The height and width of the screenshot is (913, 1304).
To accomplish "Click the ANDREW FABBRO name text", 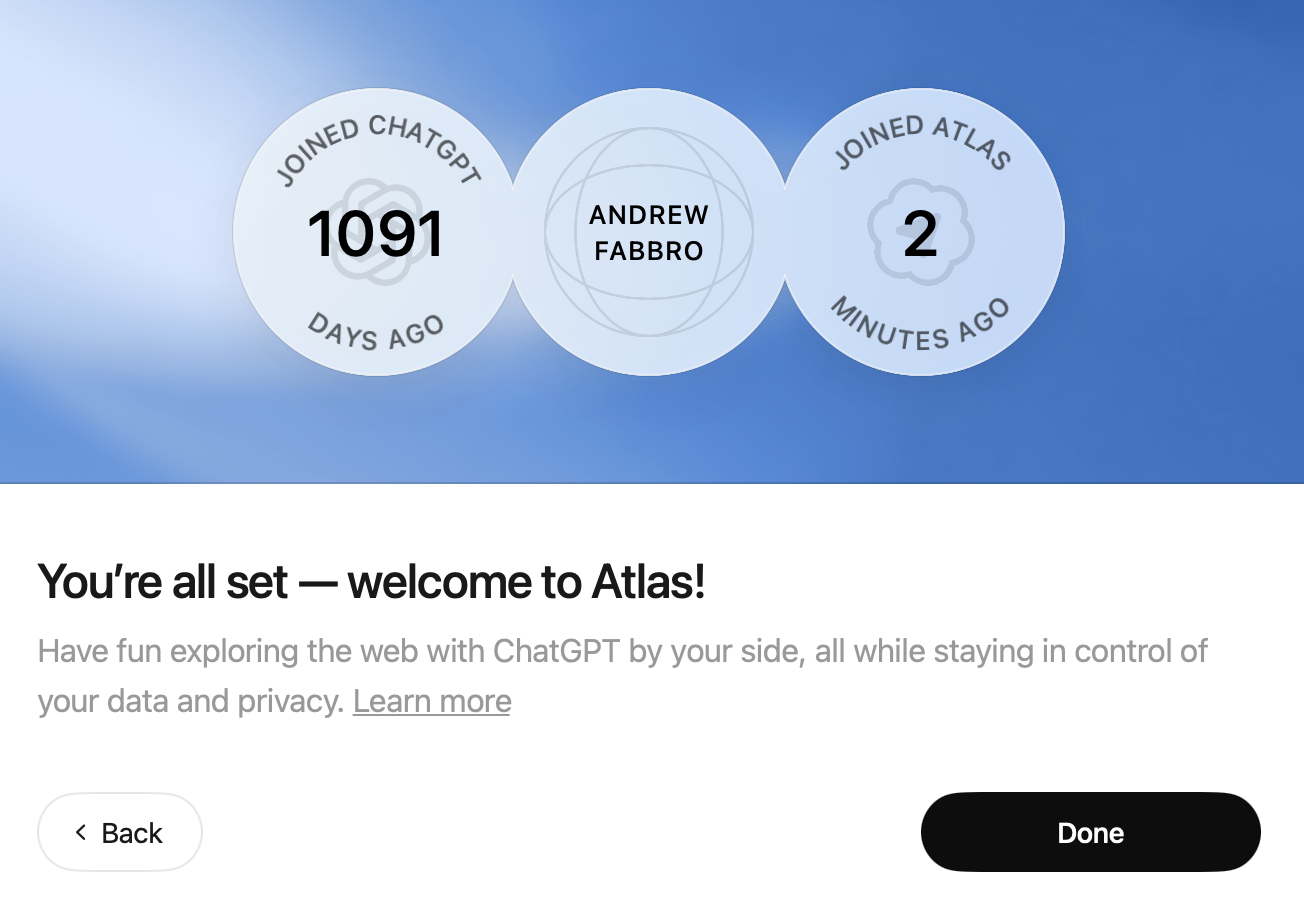I will coord(649,232).
